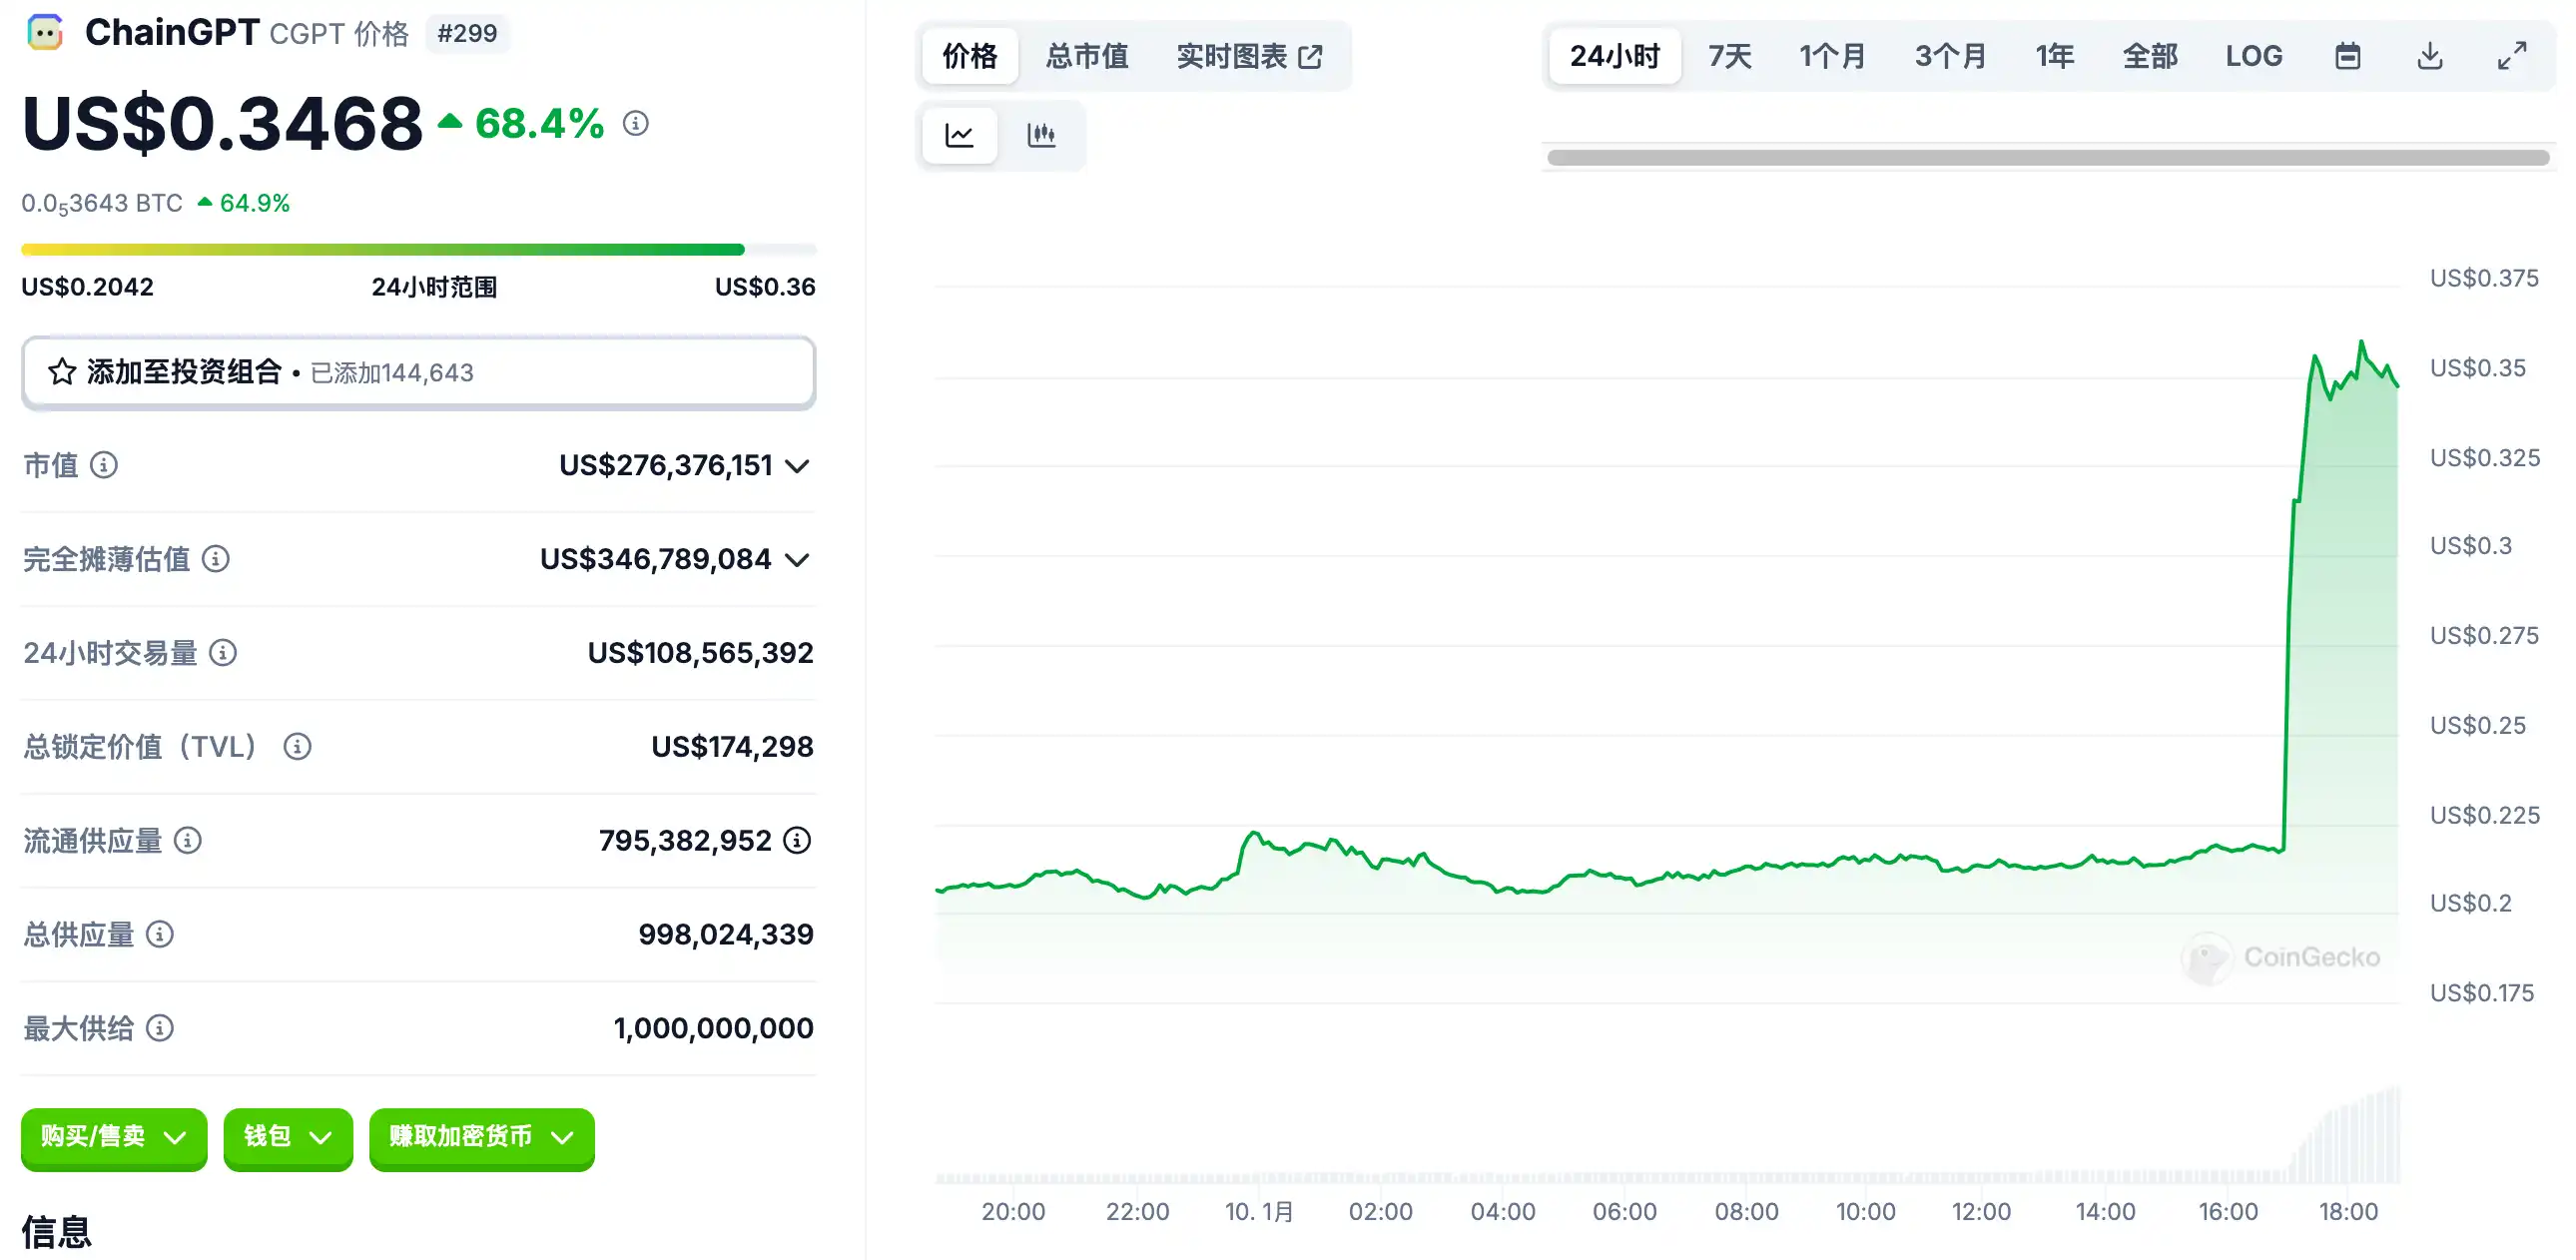Toggle LOG scale on chart
This screenshot has height=1260, width=2576.
tap(2253, 56)
